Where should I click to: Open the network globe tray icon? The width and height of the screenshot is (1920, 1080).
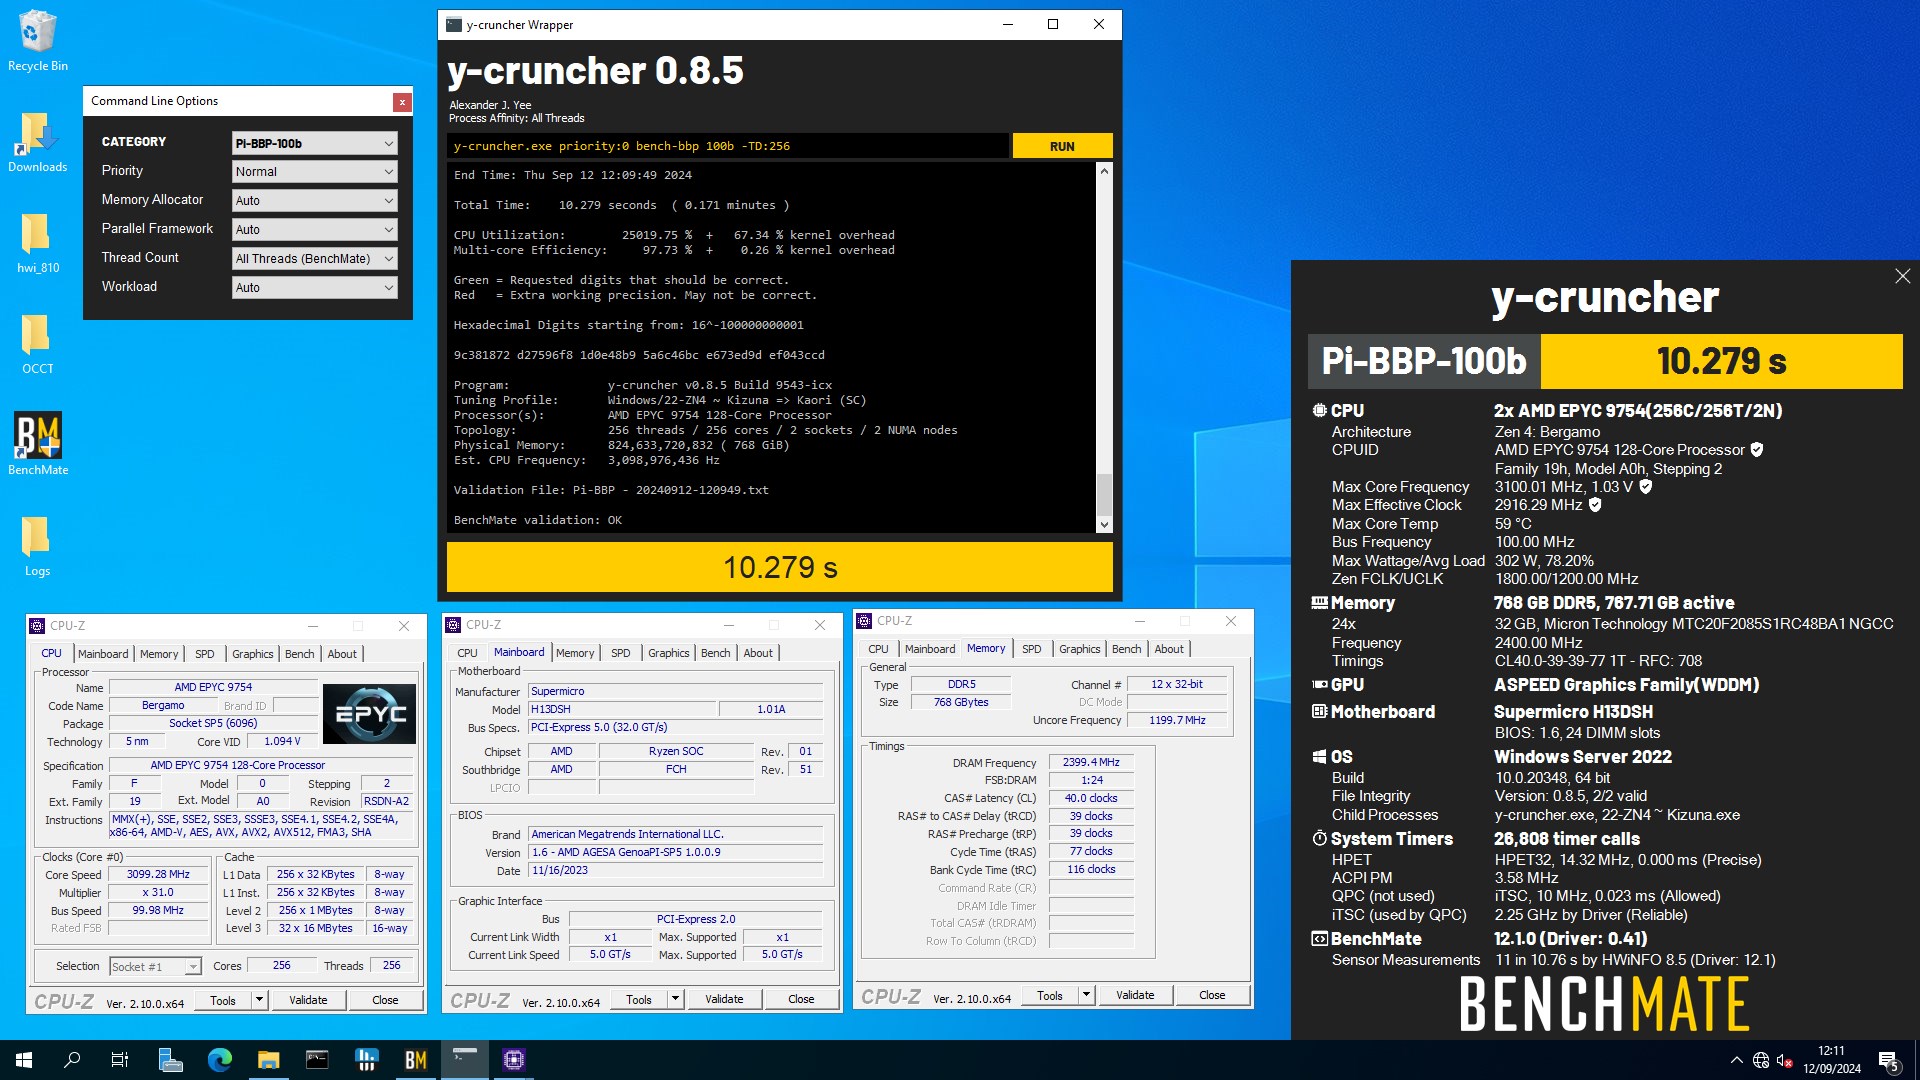[1761, 1060]
